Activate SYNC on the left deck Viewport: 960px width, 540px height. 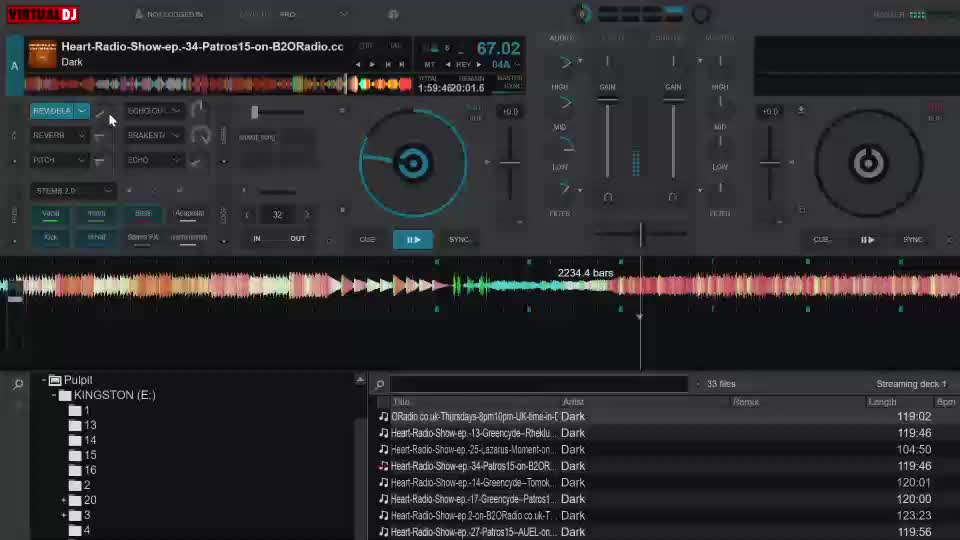point(459,239)
